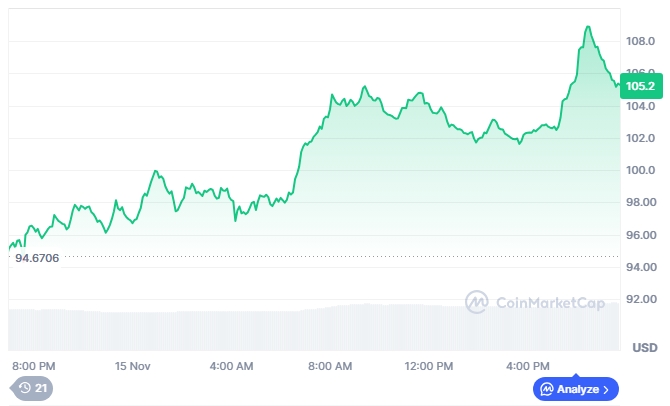Select the 12:00 PM time marker
The height and width of the screenshot is (406, 670).
431,366
